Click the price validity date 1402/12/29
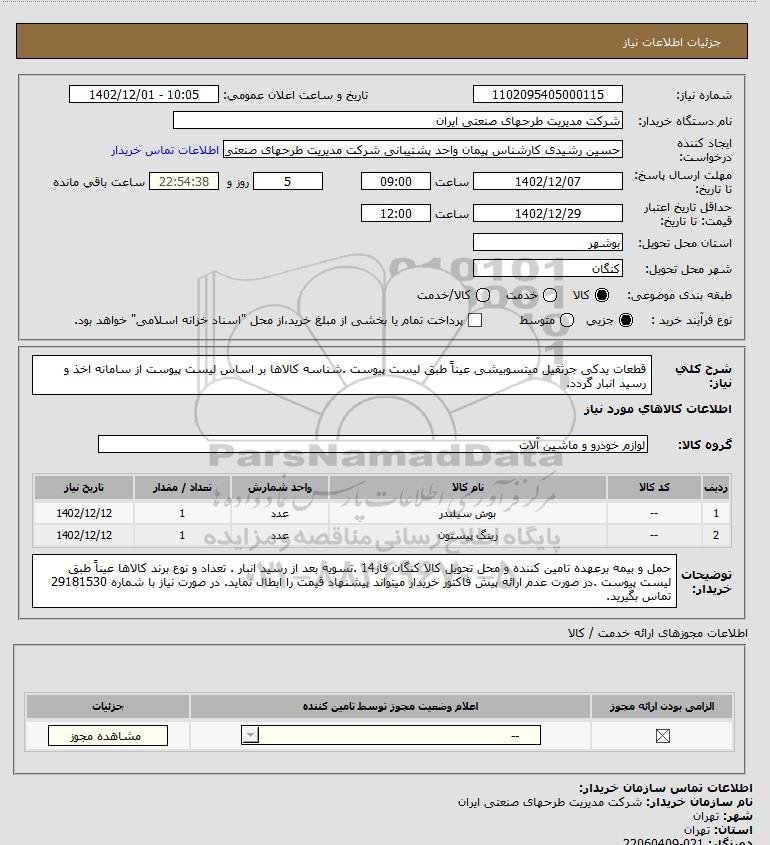The width and height of the screenshot is (770, 845). coord(547,213)
